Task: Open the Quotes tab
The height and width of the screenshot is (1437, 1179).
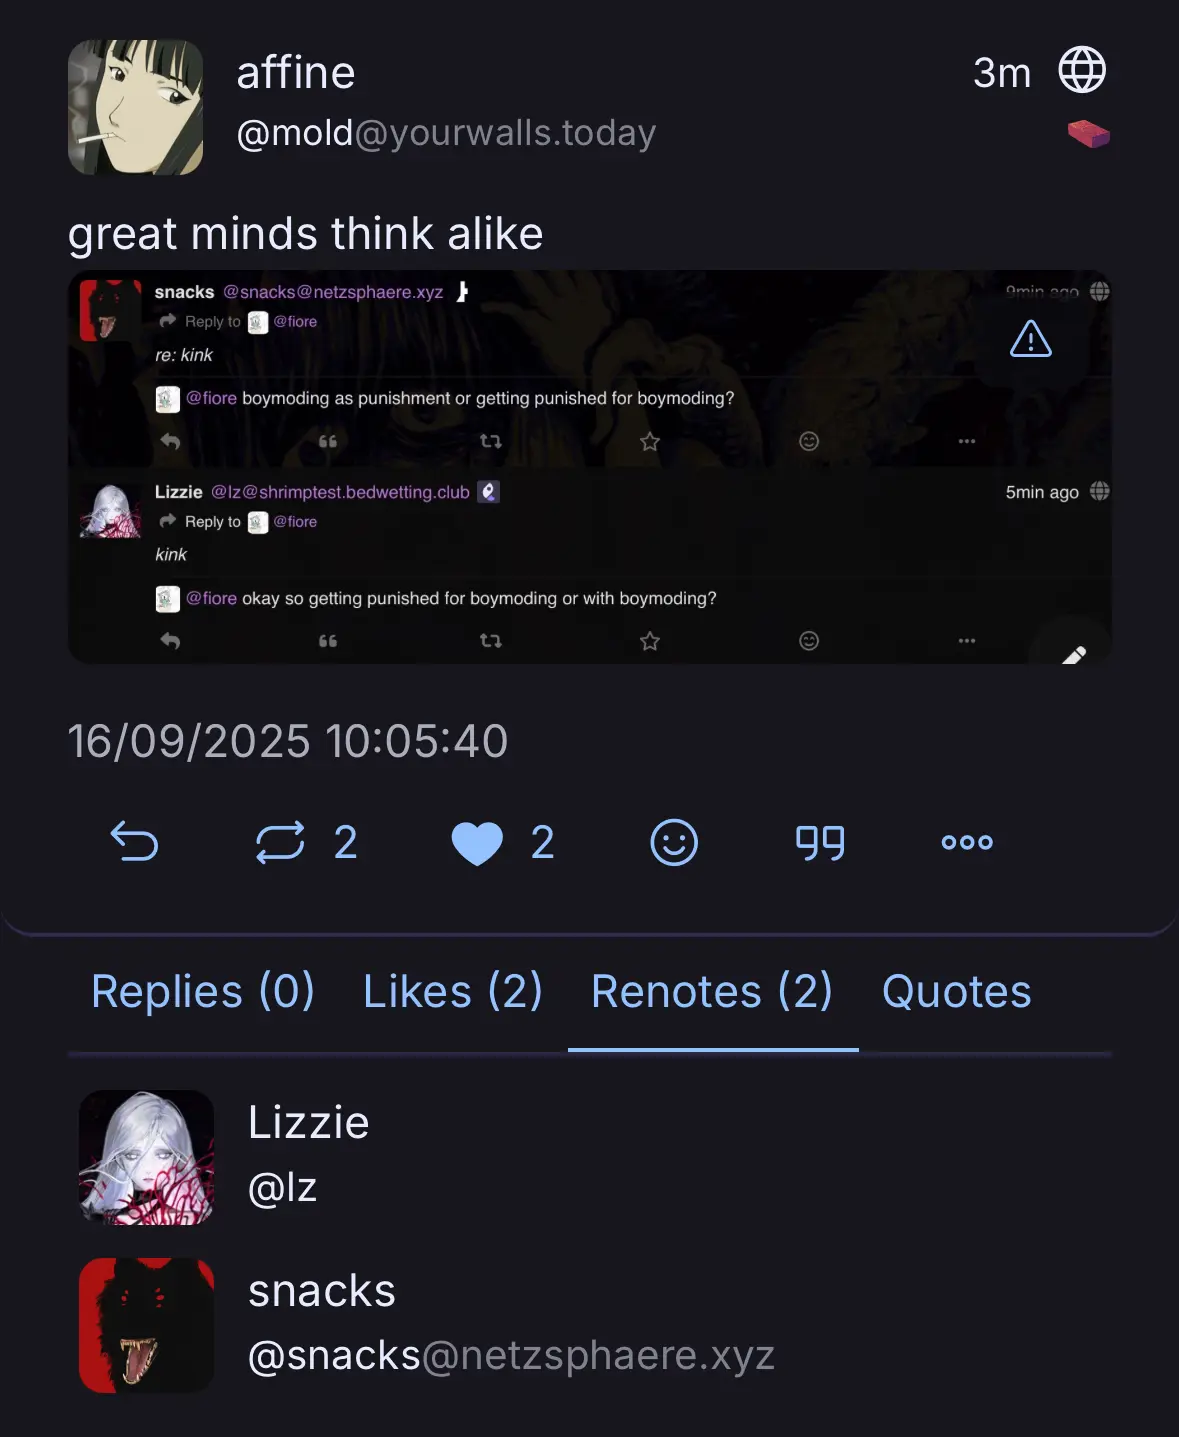Action: click(x=956, y=992)
